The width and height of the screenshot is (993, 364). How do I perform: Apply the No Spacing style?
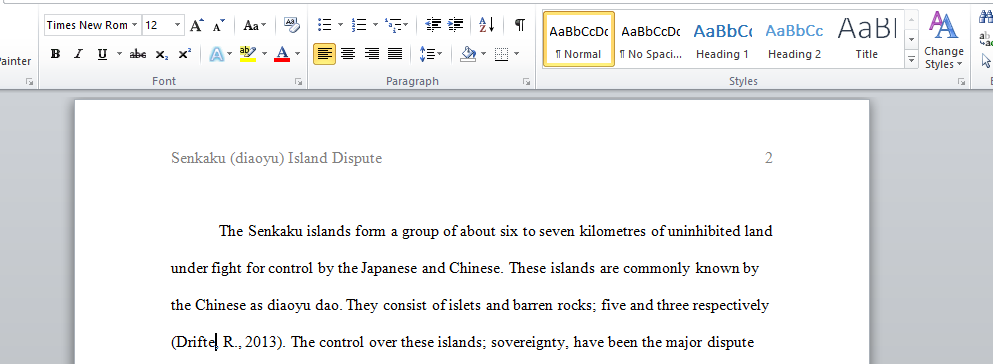pos(650,39)
